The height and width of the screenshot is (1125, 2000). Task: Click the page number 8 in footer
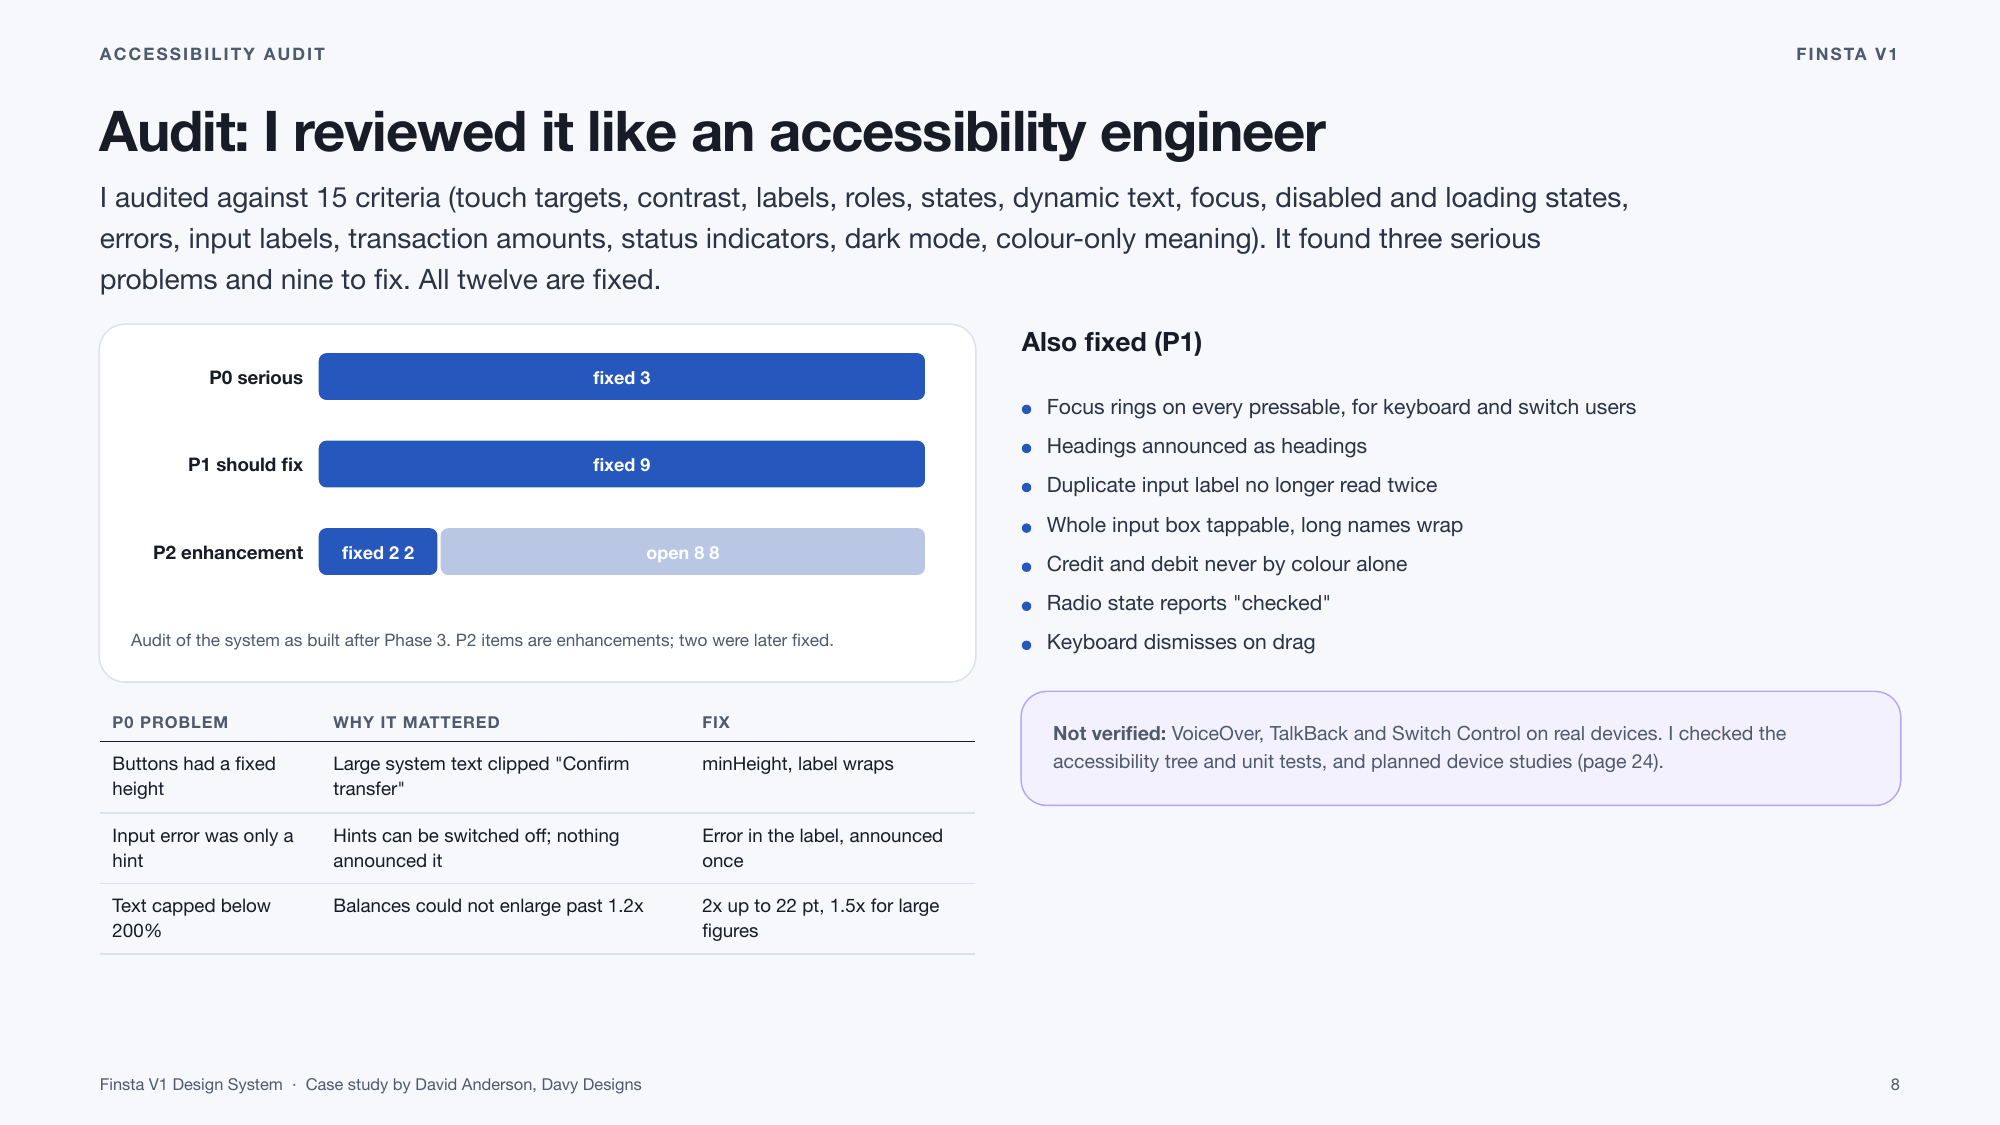(x=1894, y=1084)
